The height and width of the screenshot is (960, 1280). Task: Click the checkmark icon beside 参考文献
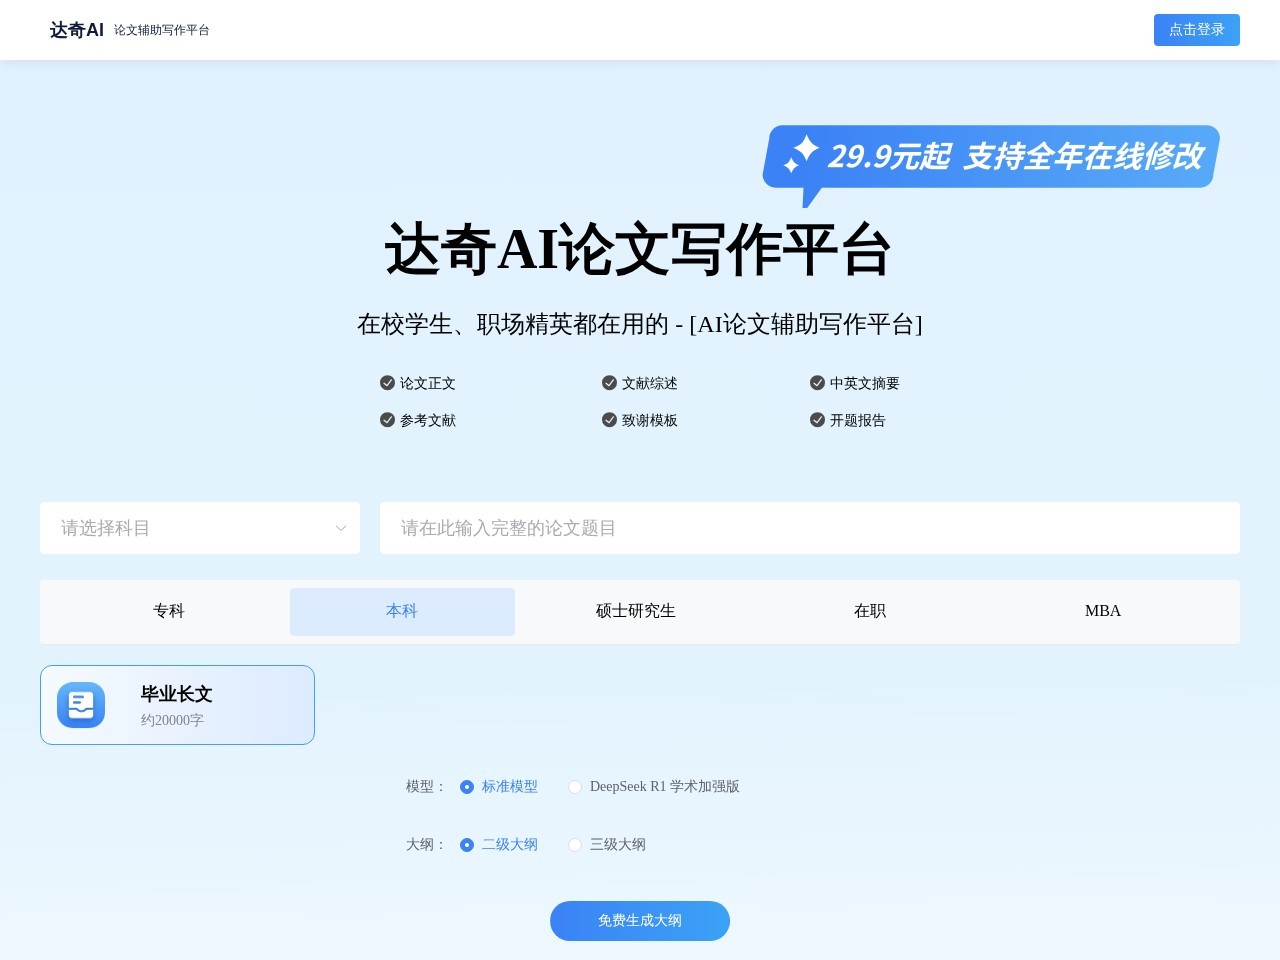(386, 420)
